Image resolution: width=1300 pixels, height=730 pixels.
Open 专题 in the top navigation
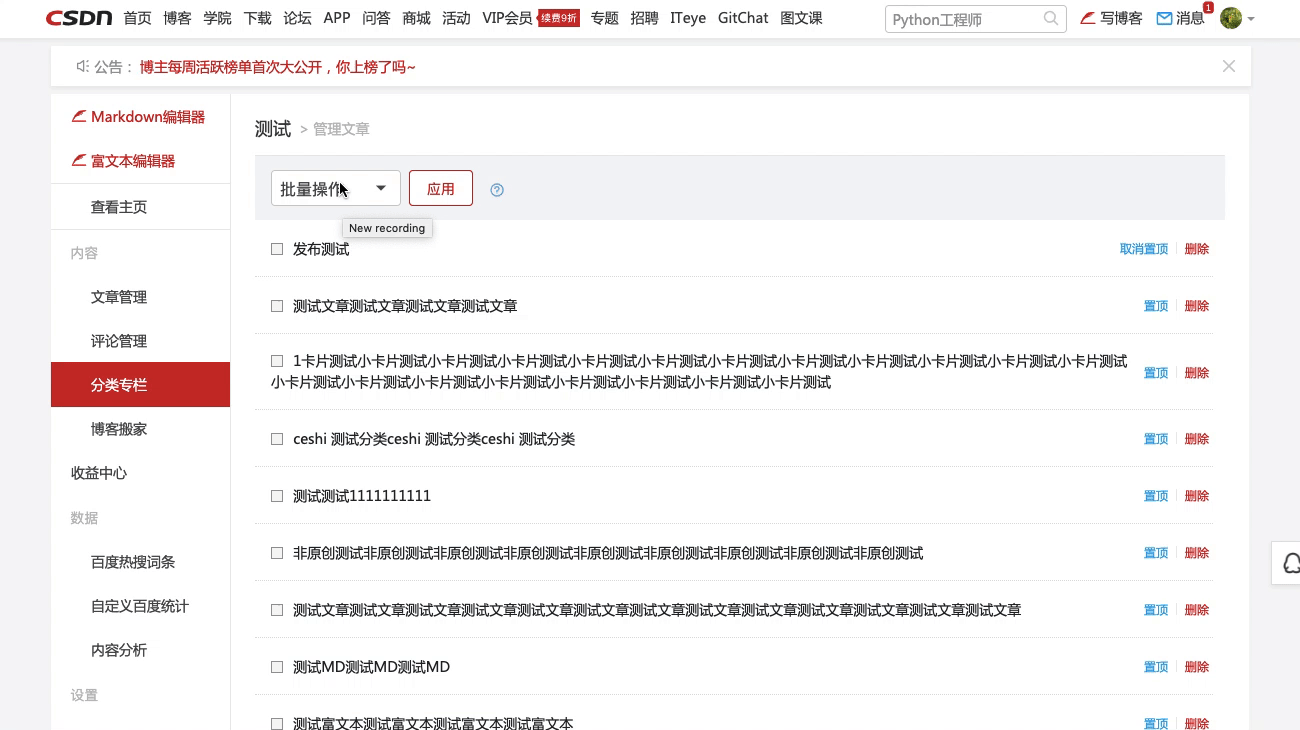pos(605,18)
